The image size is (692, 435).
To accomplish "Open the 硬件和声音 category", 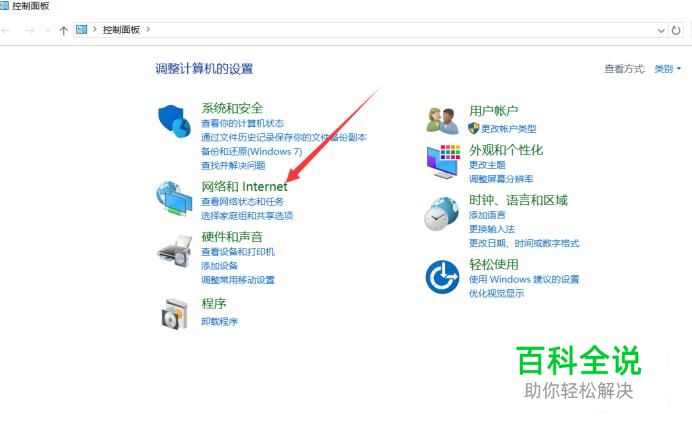I will point(232,236).
